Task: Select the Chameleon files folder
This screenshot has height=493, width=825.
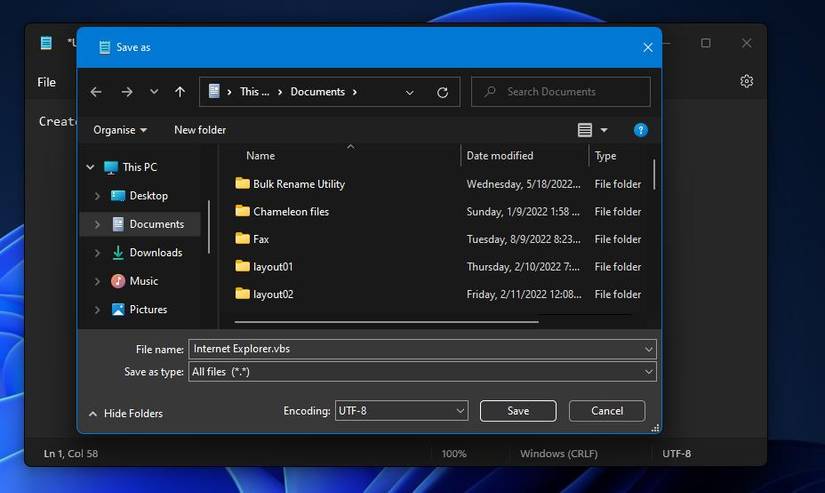Action: click(291, 212)
